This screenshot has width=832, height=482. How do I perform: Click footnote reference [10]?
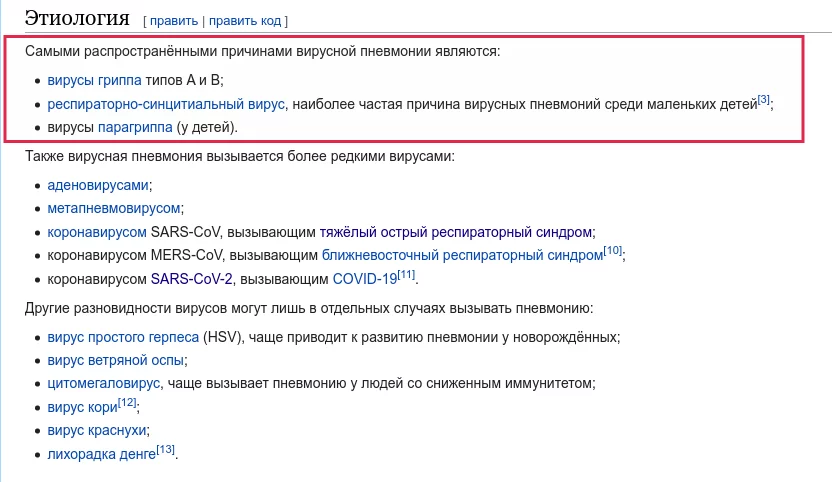pos(613,250)
